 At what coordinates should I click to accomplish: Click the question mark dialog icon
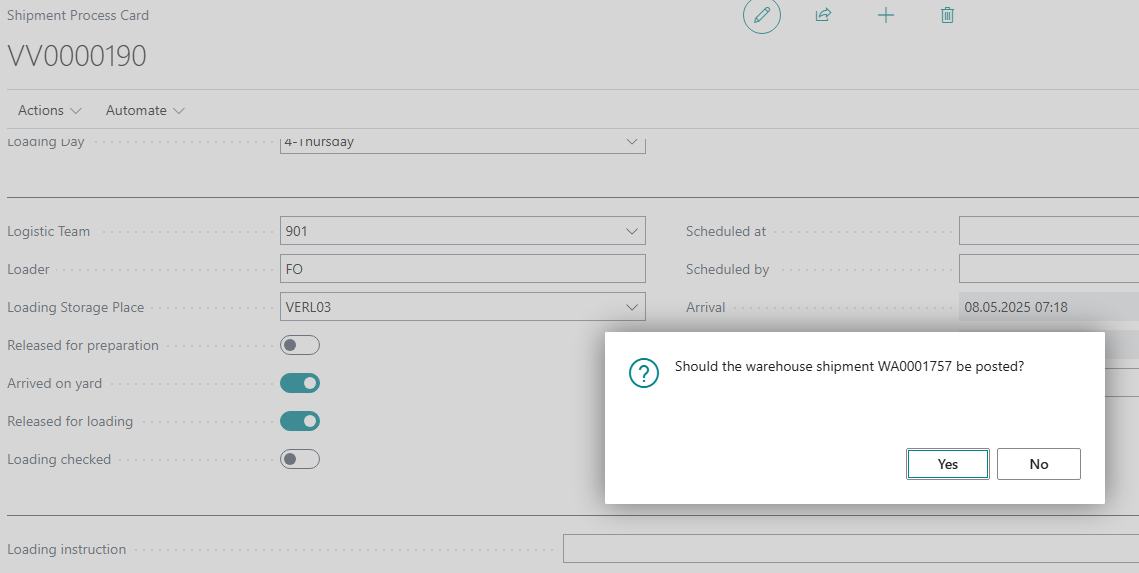point(643,374)
